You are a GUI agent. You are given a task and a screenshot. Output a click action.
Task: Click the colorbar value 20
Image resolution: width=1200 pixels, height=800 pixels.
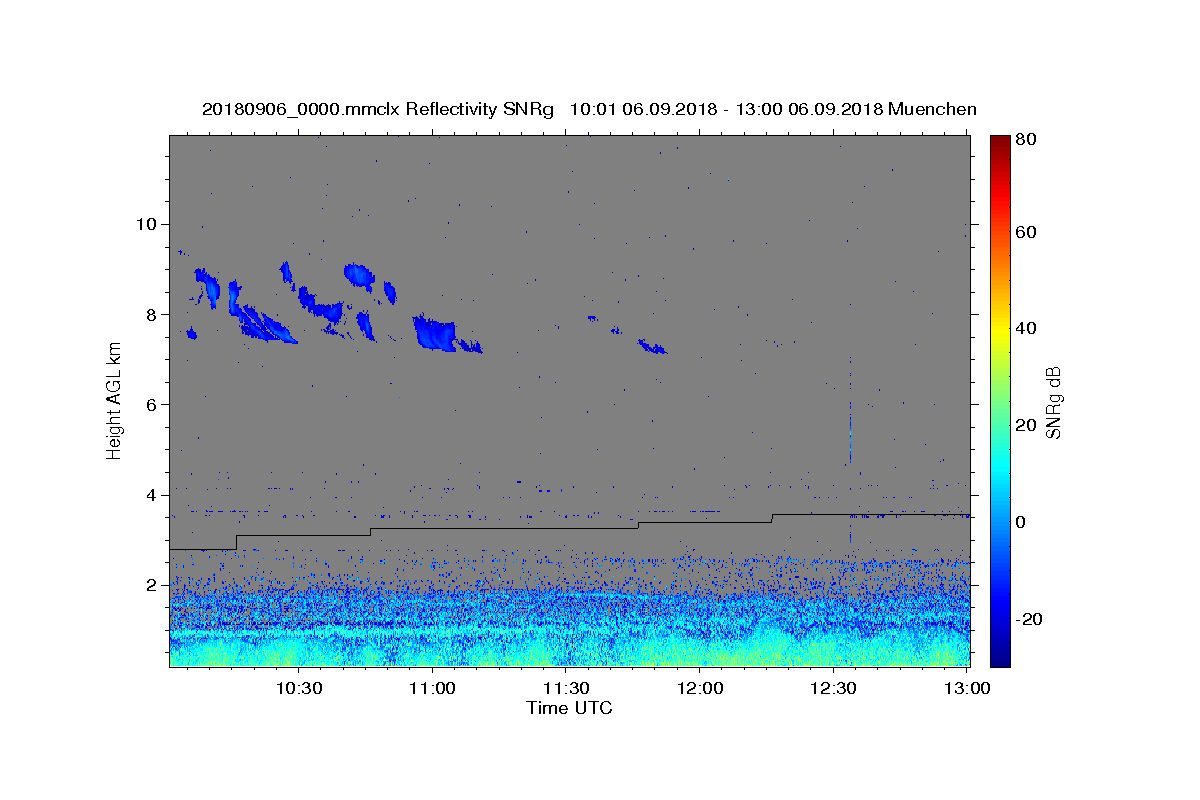(x=1027, y=425)
